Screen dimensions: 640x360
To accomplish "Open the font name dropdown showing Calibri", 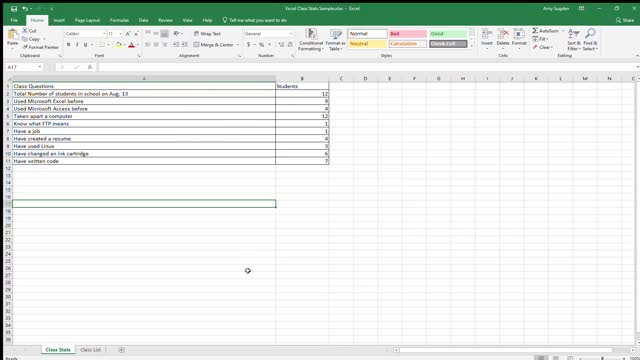I will pyautogui.click(x=85, y=33).
